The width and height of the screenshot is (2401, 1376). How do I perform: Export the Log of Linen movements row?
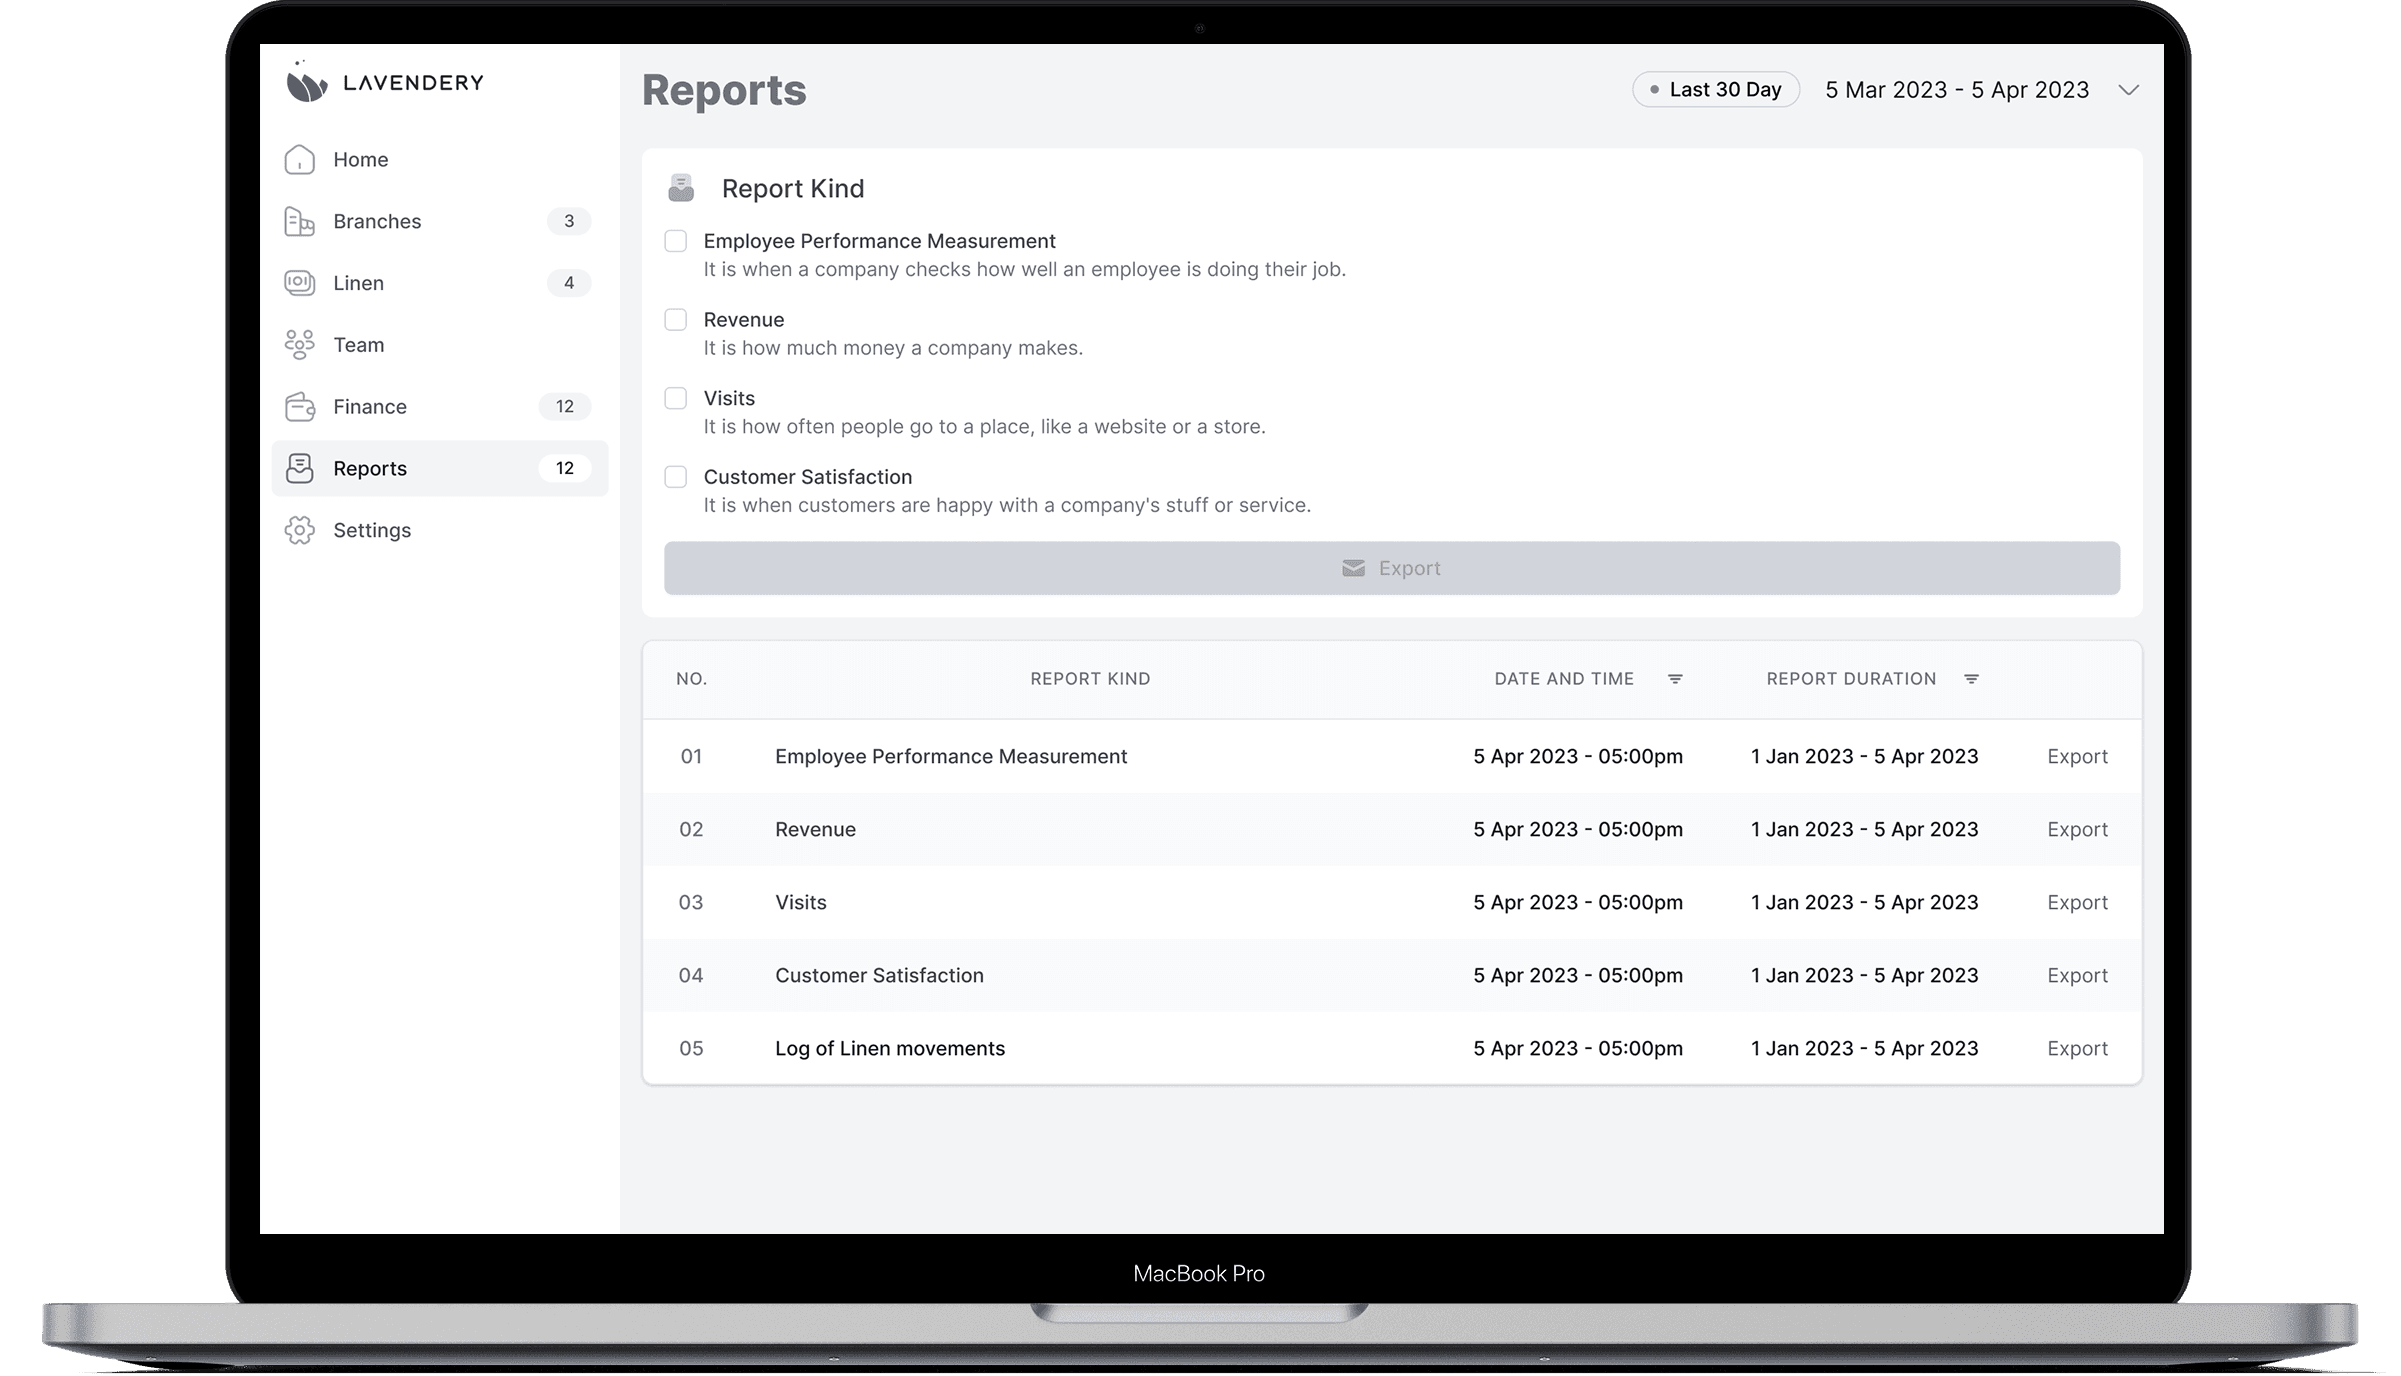click(2076, 1048)
